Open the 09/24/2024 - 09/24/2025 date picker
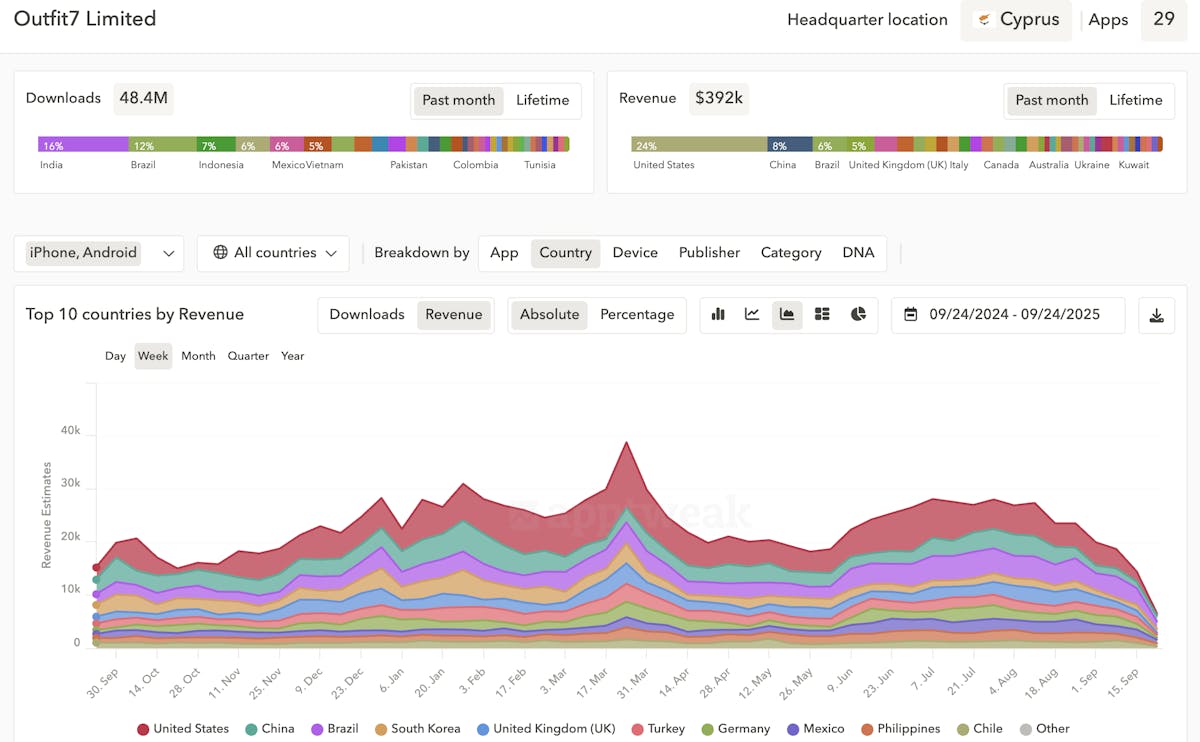1200x742 pixels. coord(1013,314)
